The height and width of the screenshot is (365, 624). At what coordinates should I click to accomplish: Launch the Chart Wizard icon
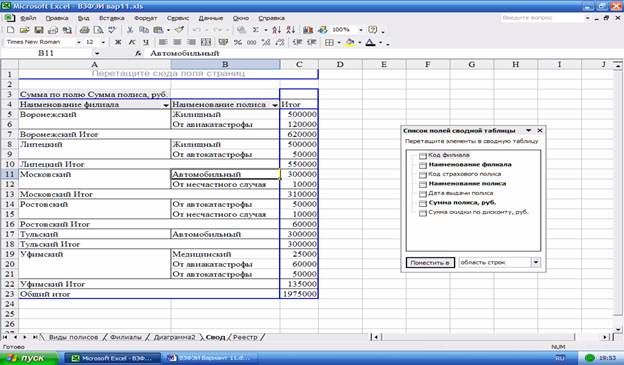point(308,30)
